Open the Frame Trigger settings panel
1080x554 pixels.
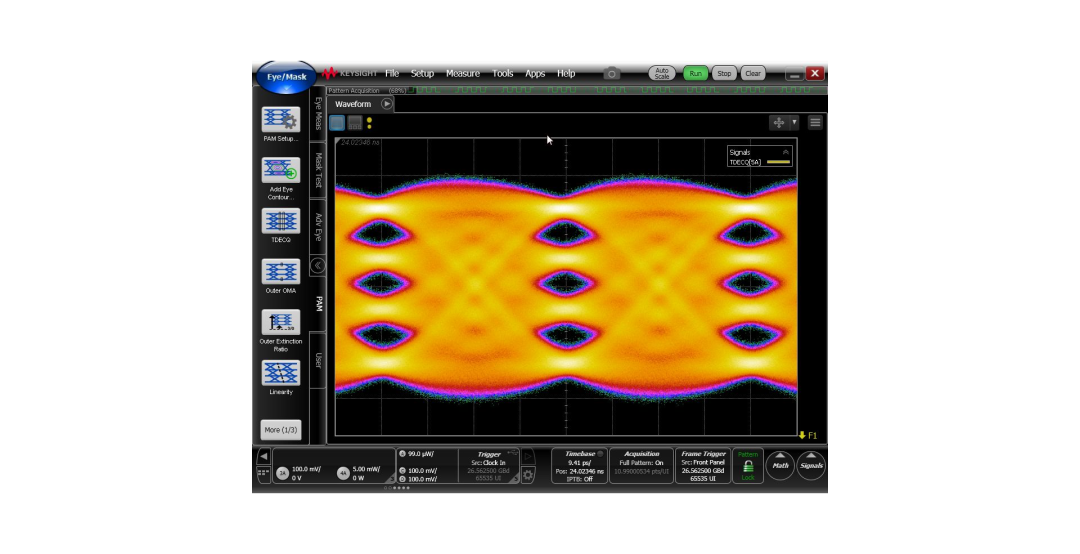703,466
